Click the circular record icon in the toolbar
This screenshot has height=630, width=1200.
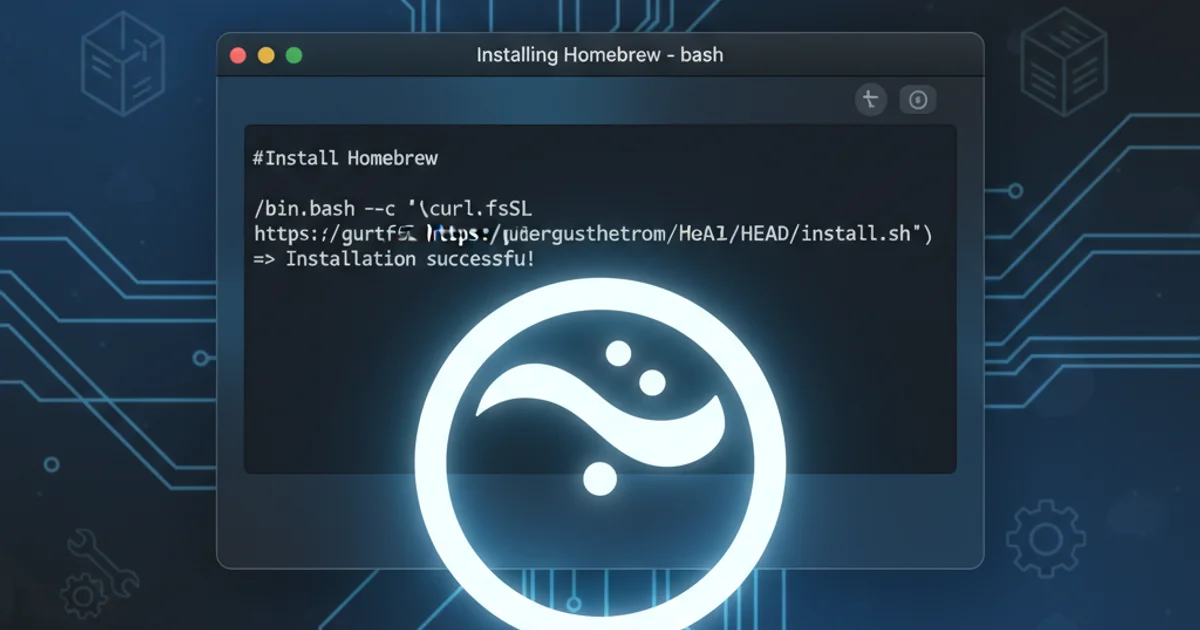point(917,99)
